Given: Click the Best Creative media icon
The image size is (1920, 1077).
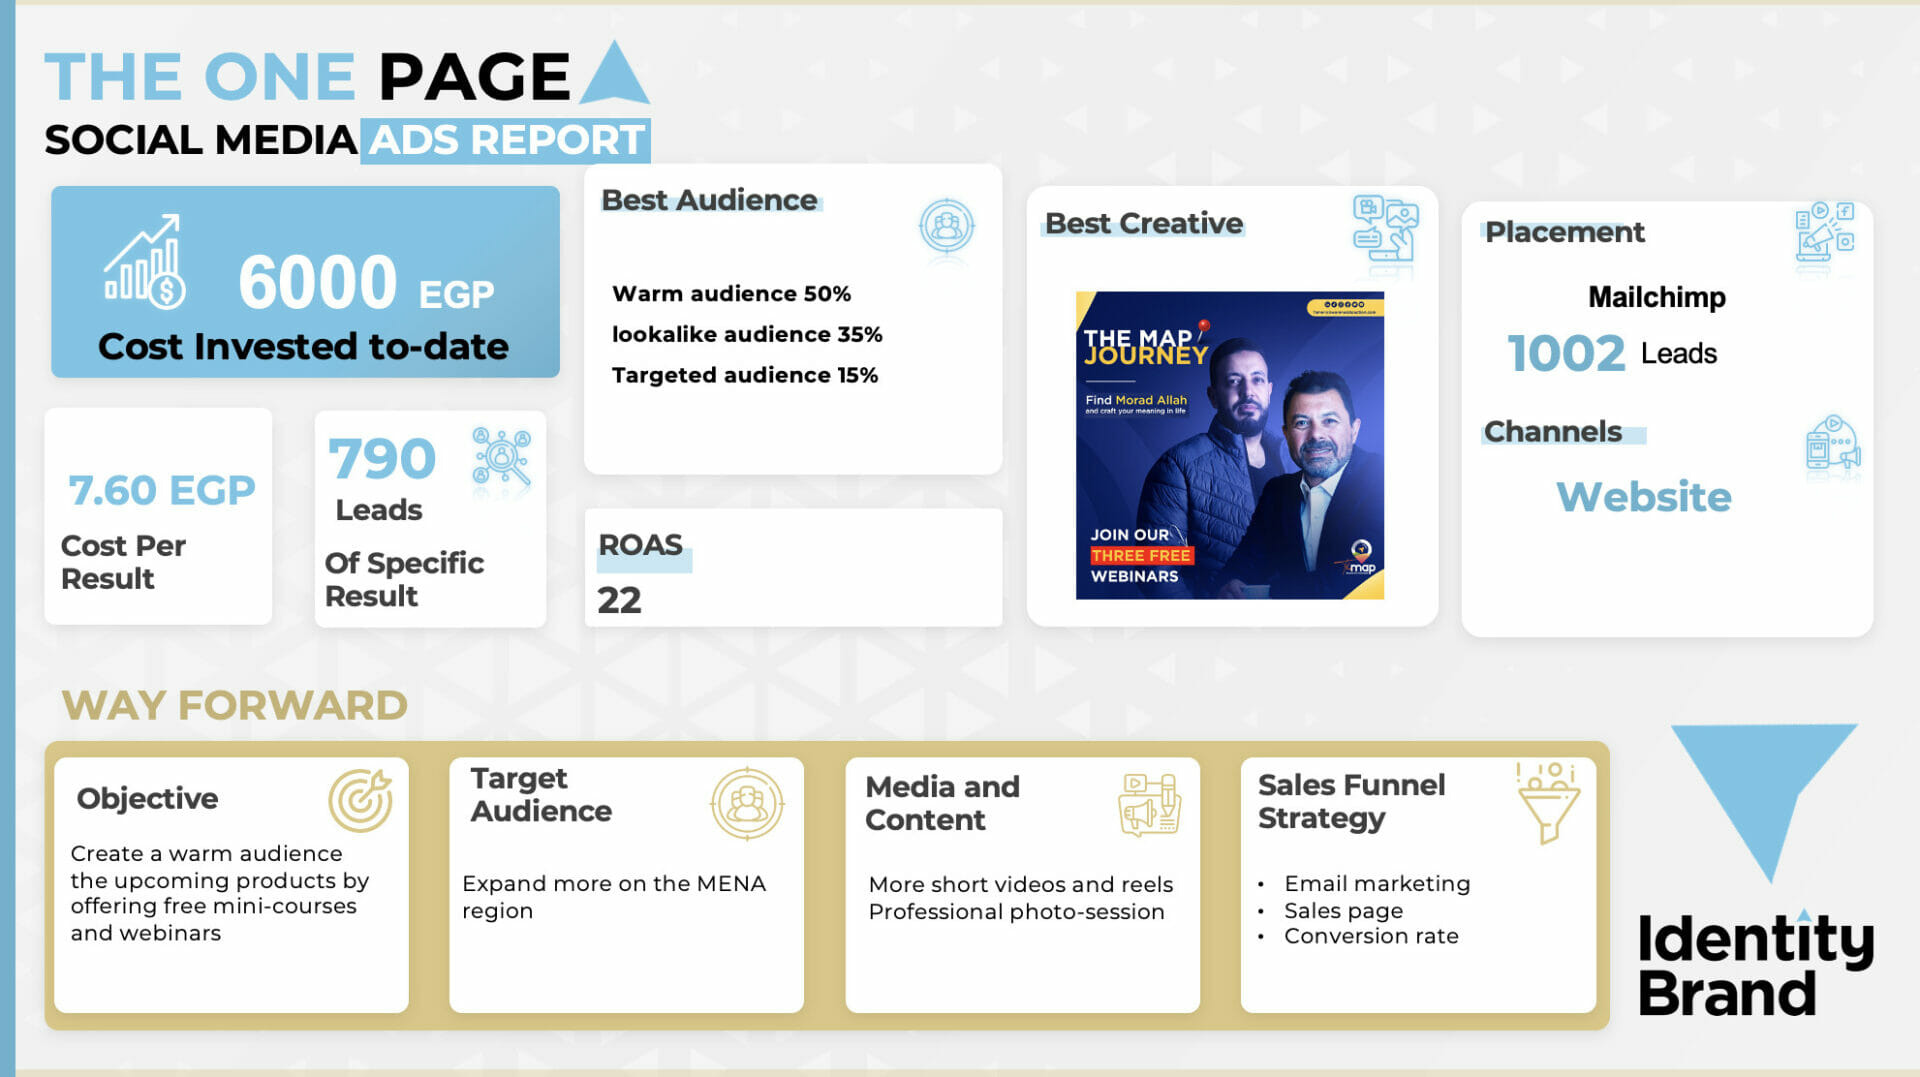Looking at the screenshot, I should pyautogui.click(x=1385, y=230).
